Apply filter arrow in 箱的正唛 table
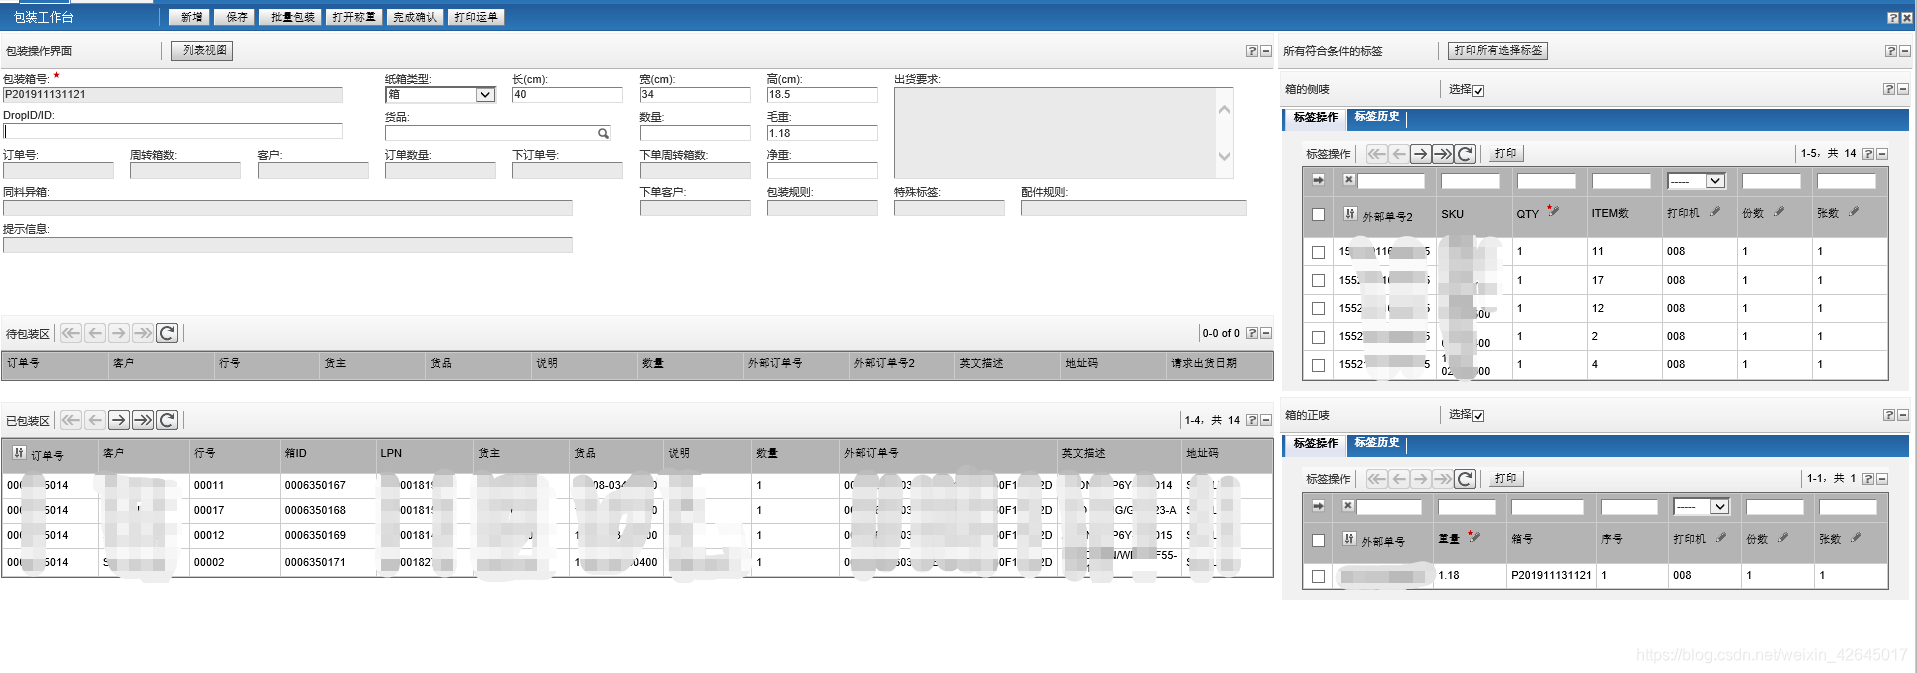The image size is (1917, 673). pyautogui.click(x=1318, y=506)
